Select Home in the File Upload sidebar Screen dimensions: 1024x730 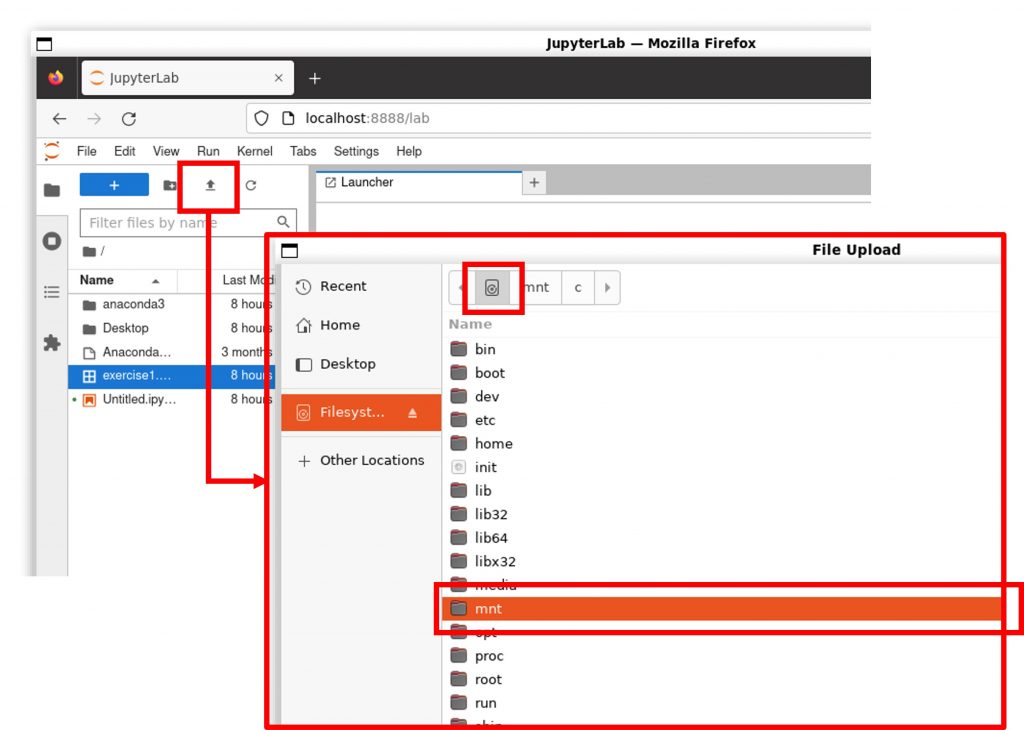point(339,325)
